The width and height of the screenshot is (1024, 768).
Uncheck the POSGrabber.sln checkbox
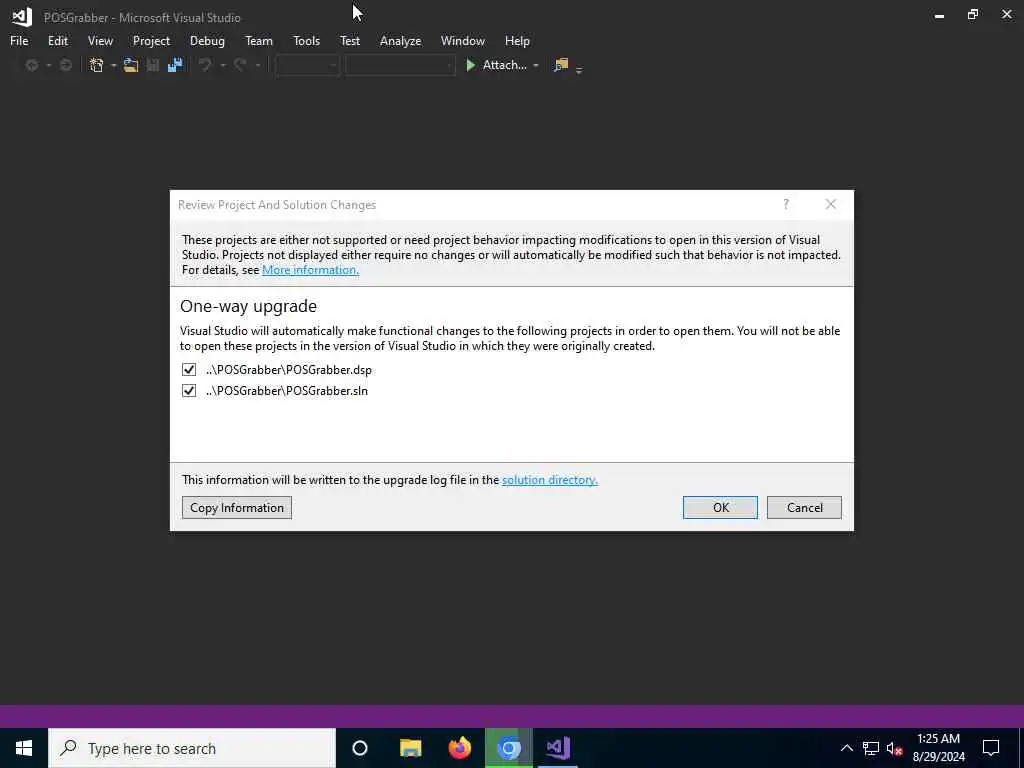pos(189,391)
